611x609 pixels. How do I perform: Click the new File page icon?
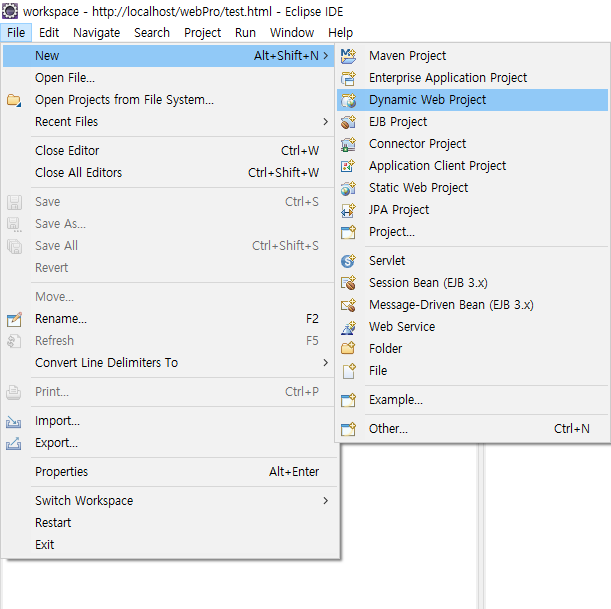point(348,371)
